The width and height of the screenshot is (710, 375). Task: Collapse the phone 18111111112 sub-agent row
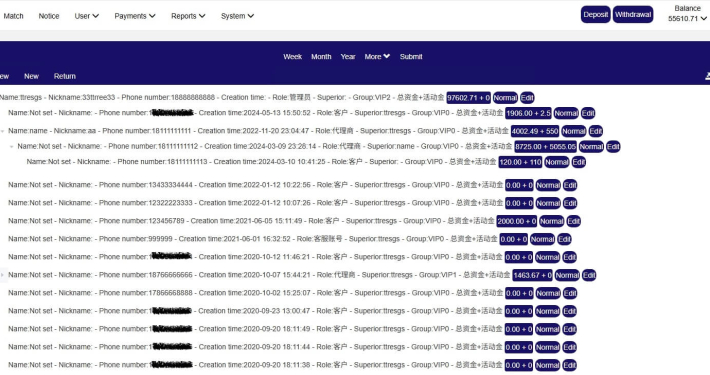[x=12, y=147]
